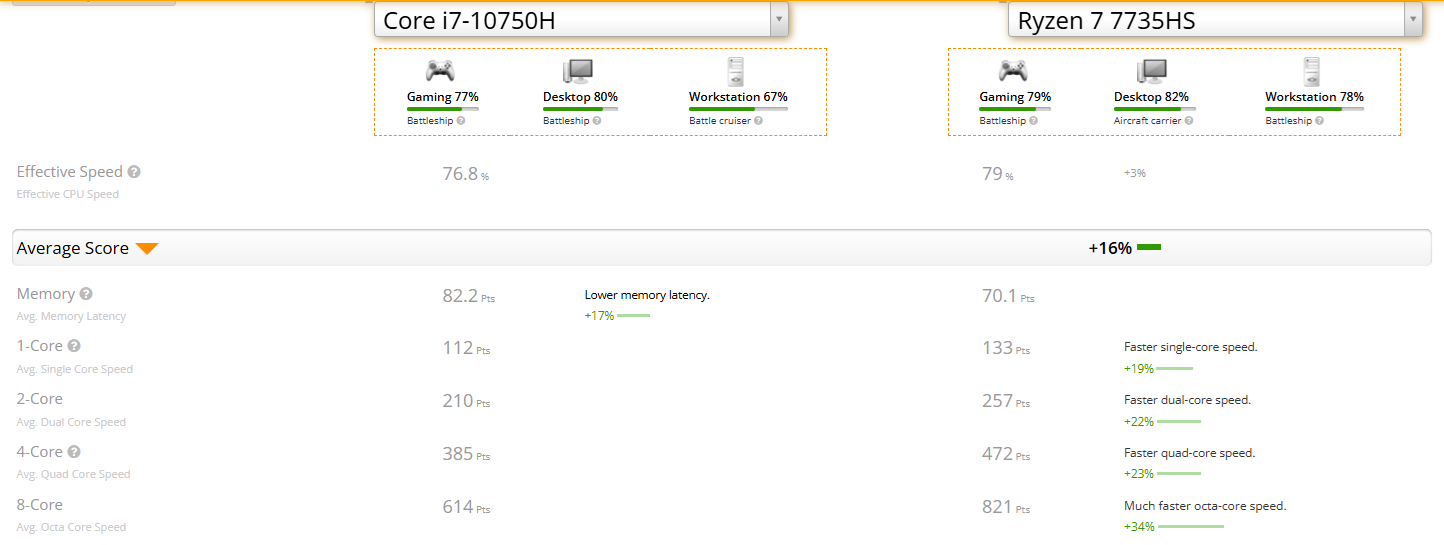The height and width of the screenshot is (545, 1444).
Task: Click the Workstation 78% label
Action: pyautogui.click(x=1314, y=97)
